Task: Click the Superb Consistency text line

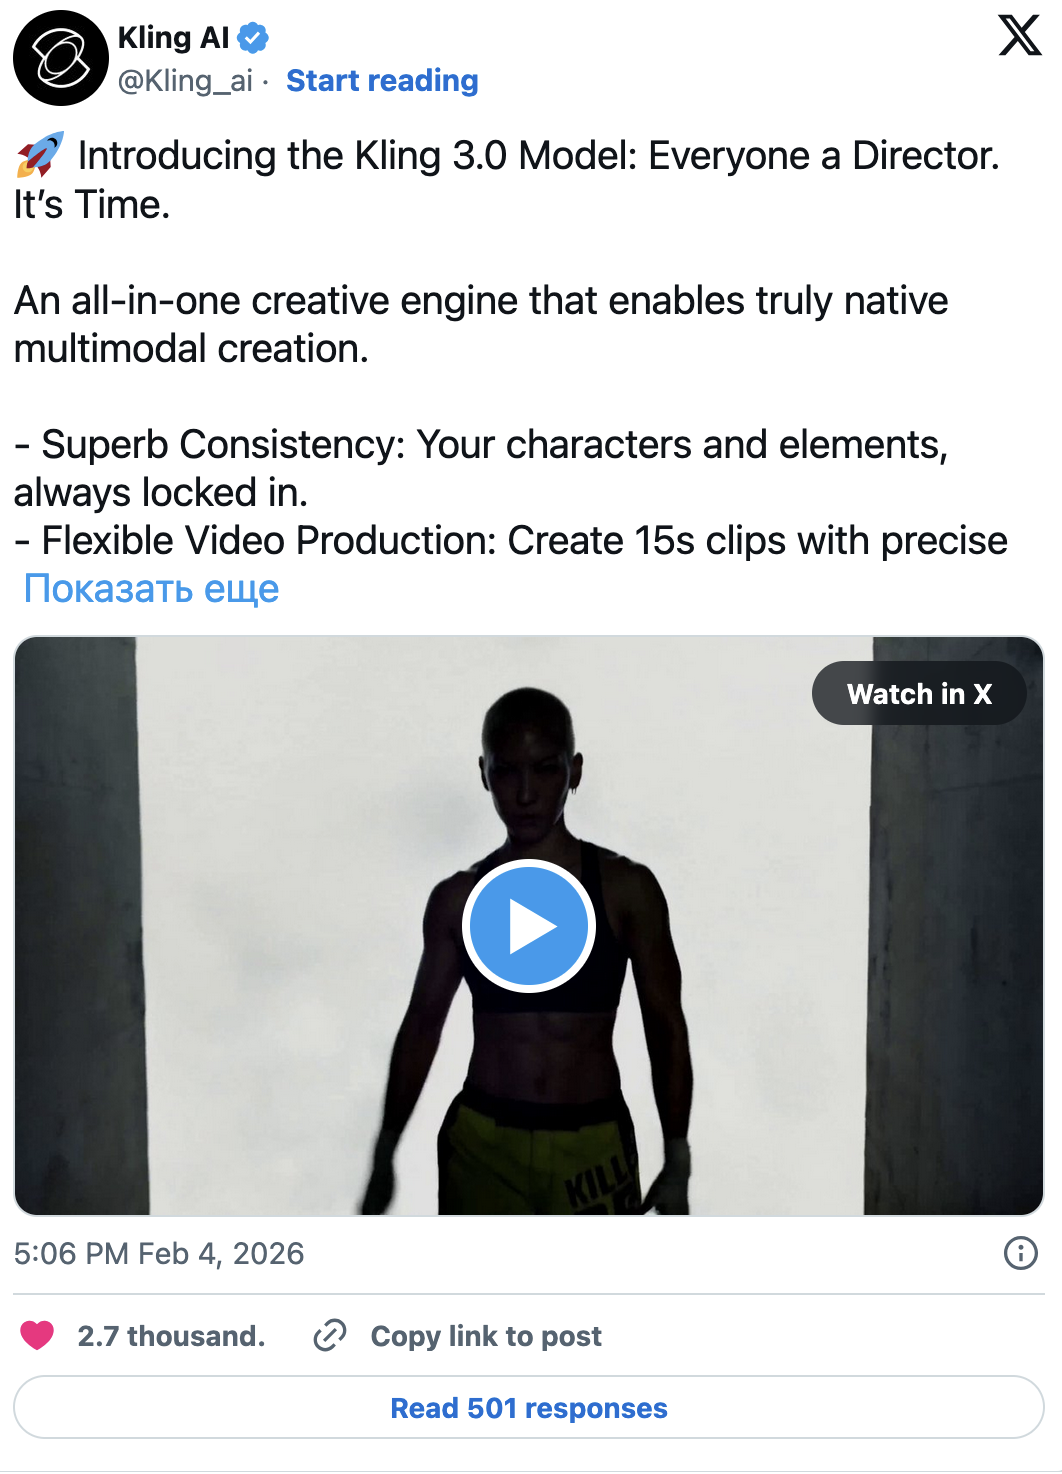Action: click(x=480, y=445)
